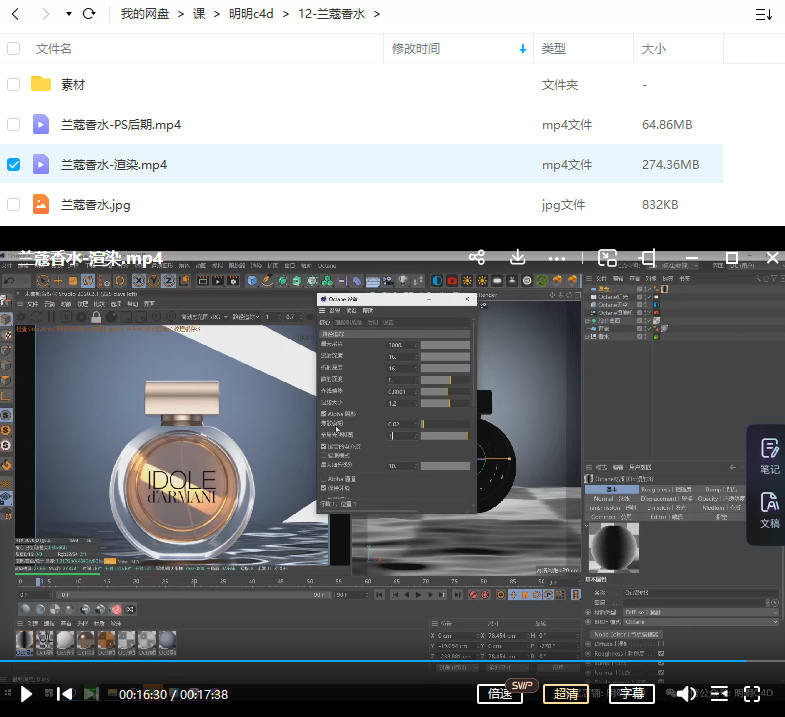Uncheck the 兰蔻香水-渲染.mp4 checkbox

pos(13,164)
